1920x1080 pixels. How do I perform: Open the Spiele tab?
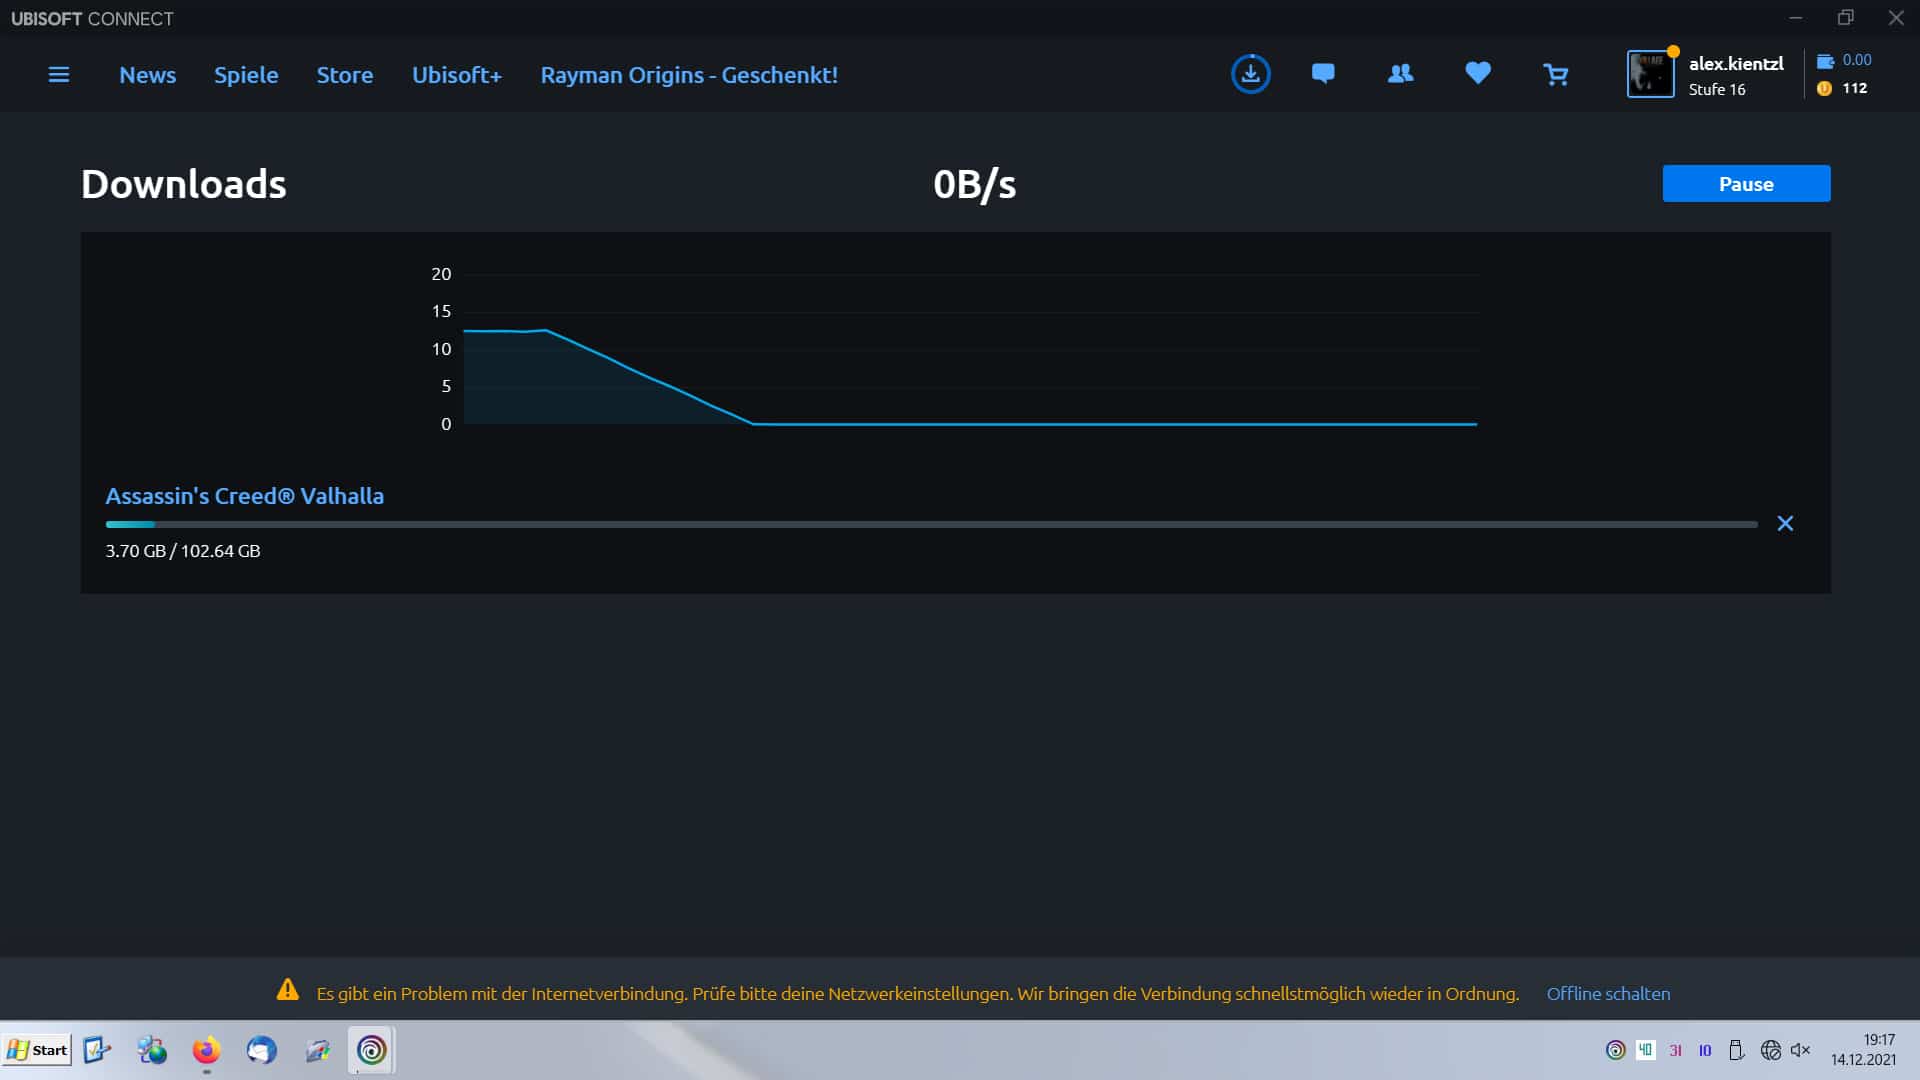(x=246, y=75)
